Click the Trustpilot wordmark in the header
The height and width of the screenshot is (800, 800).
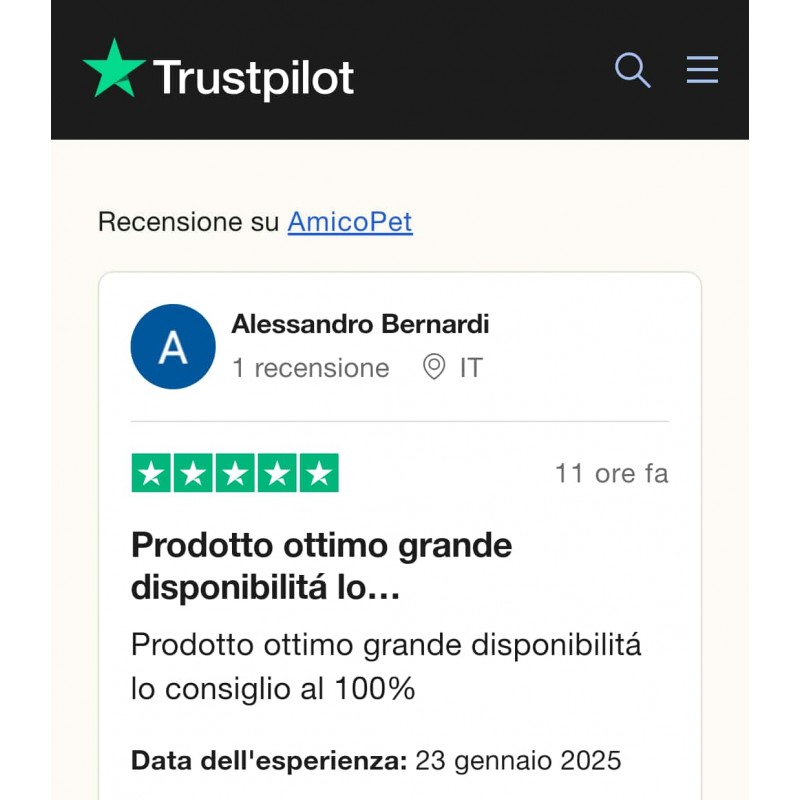coord(253,77)
